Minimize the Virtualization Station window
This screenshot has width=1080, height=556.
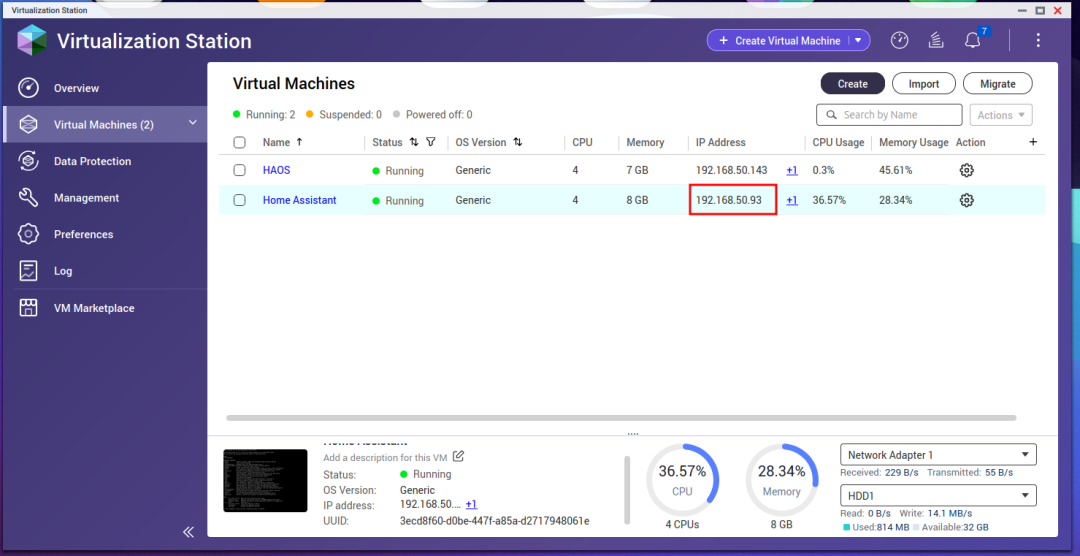1023,10
